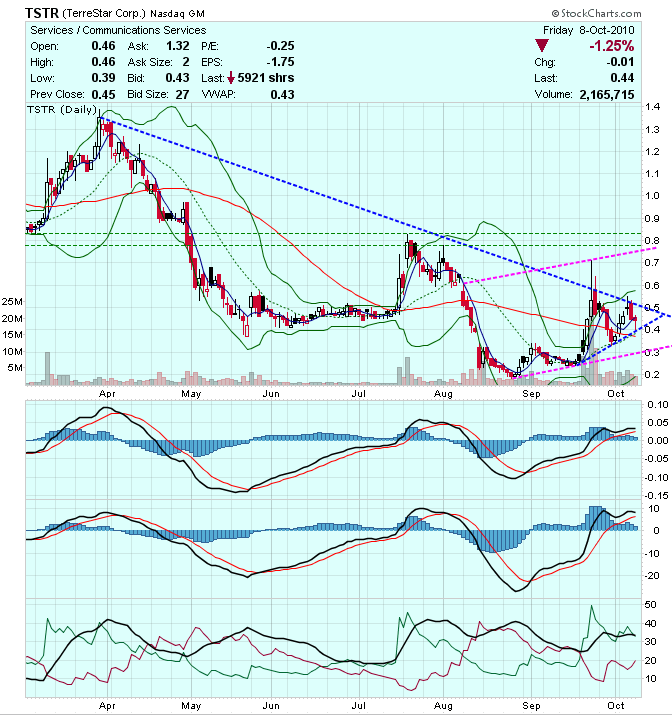Click the -0.15 MACD axis label

(x=656, y=496)
